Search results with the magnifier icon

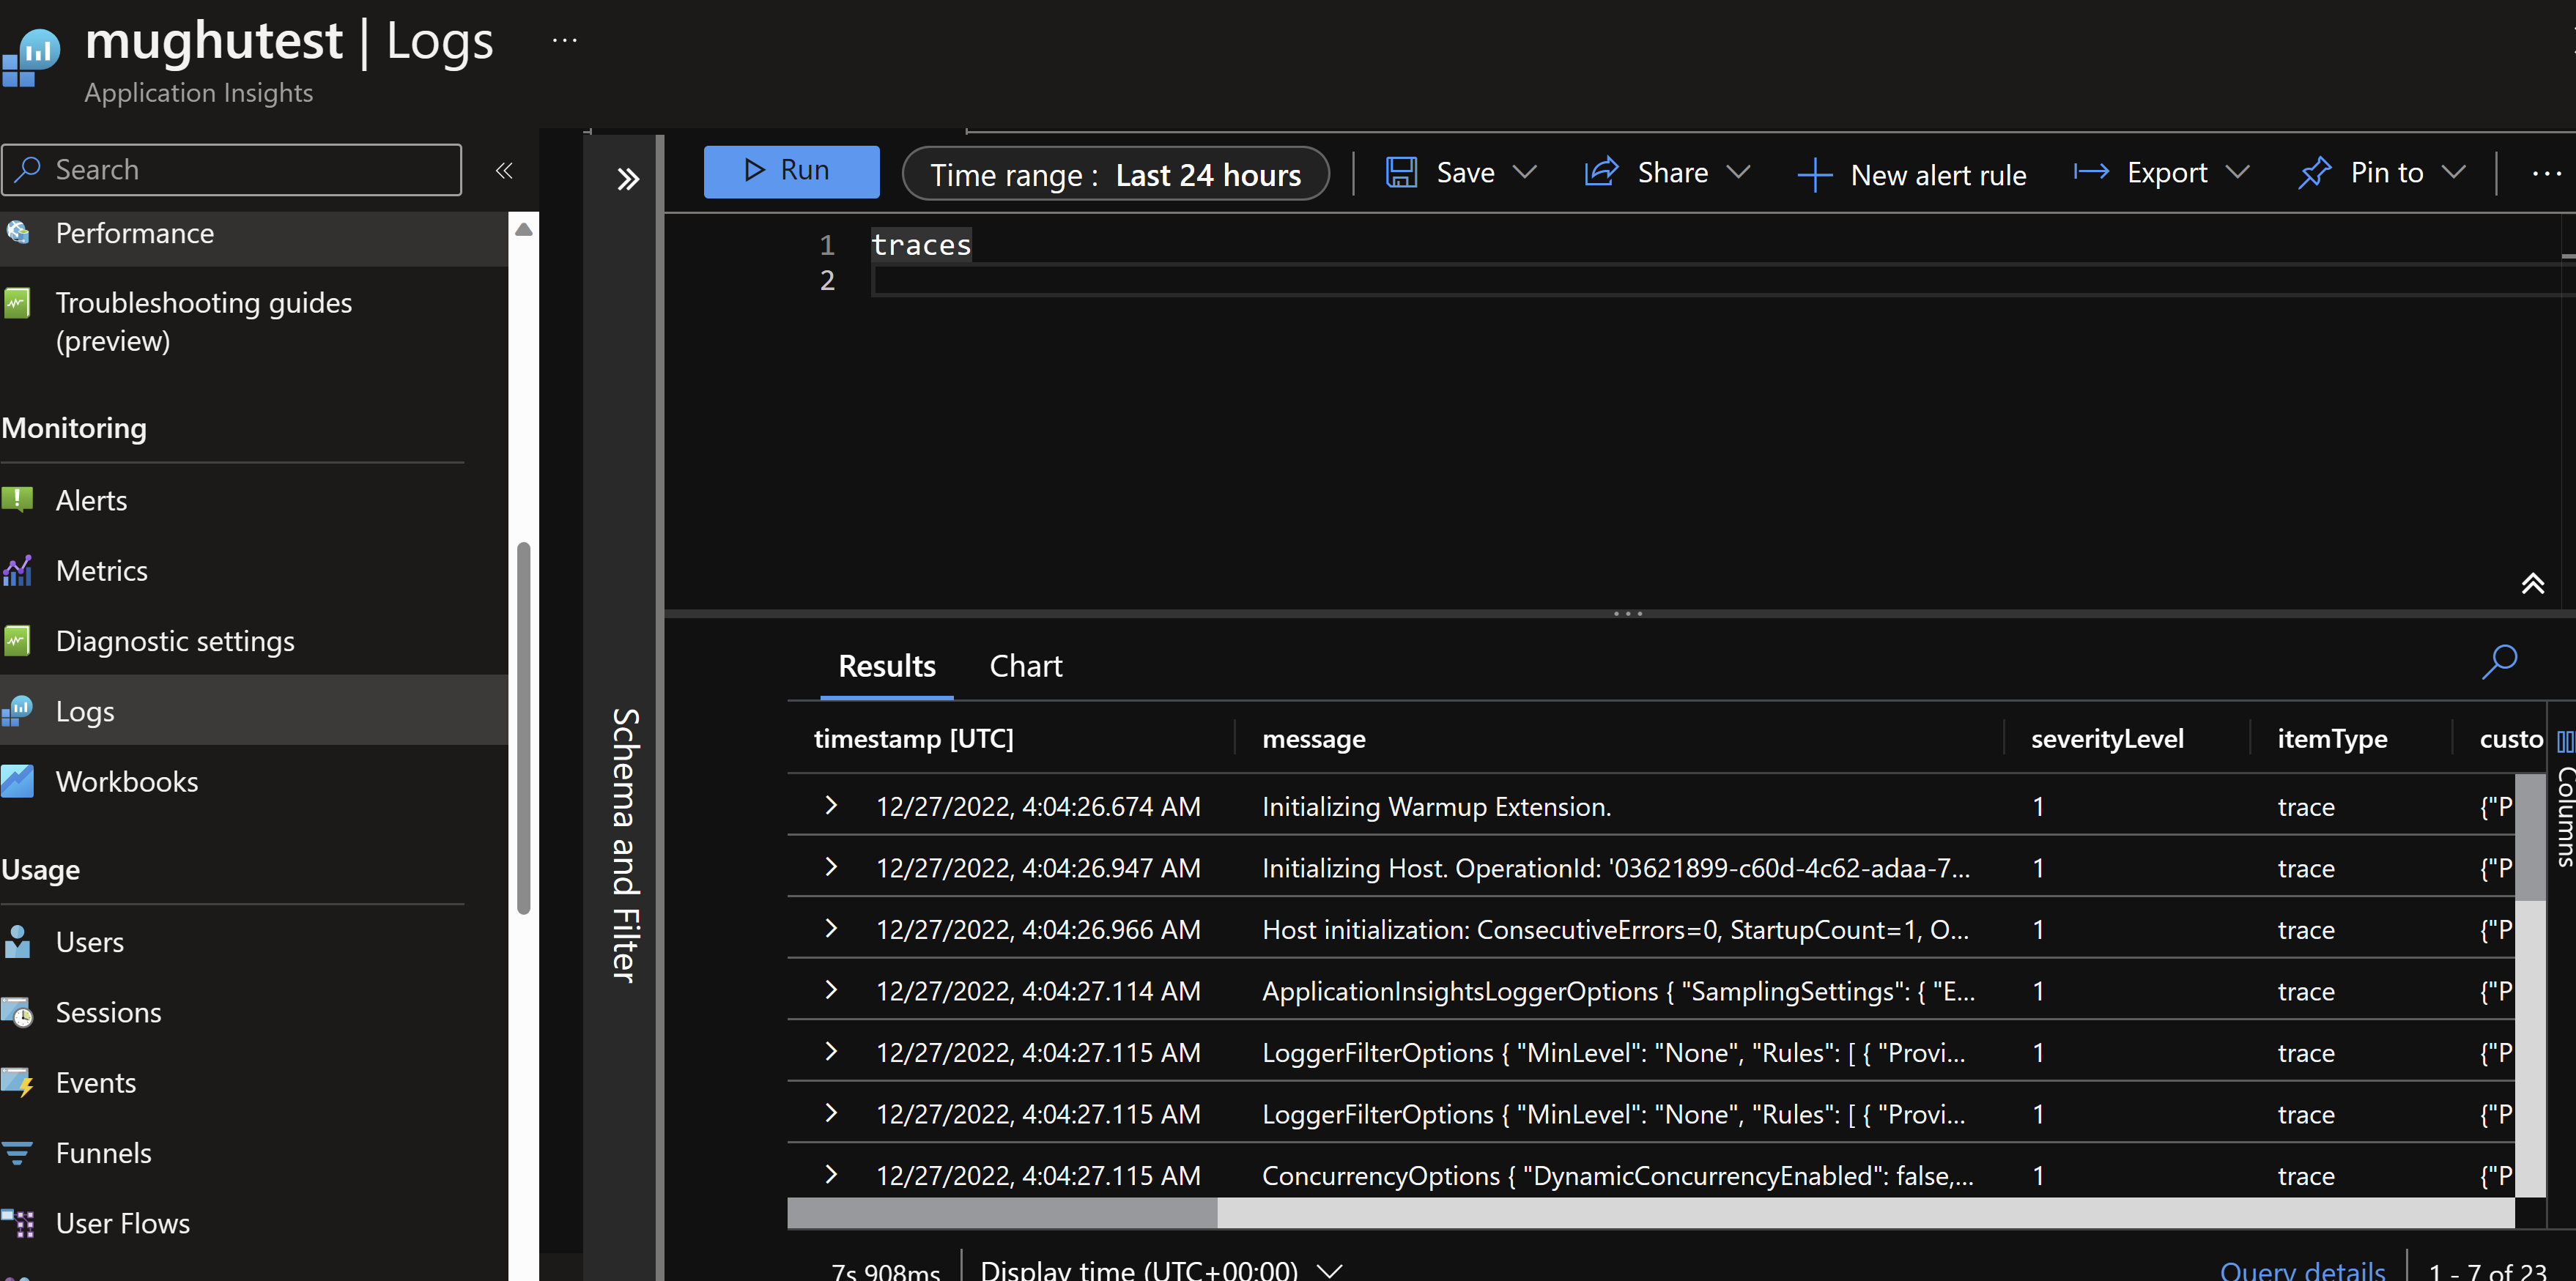tap(2499, 662)
